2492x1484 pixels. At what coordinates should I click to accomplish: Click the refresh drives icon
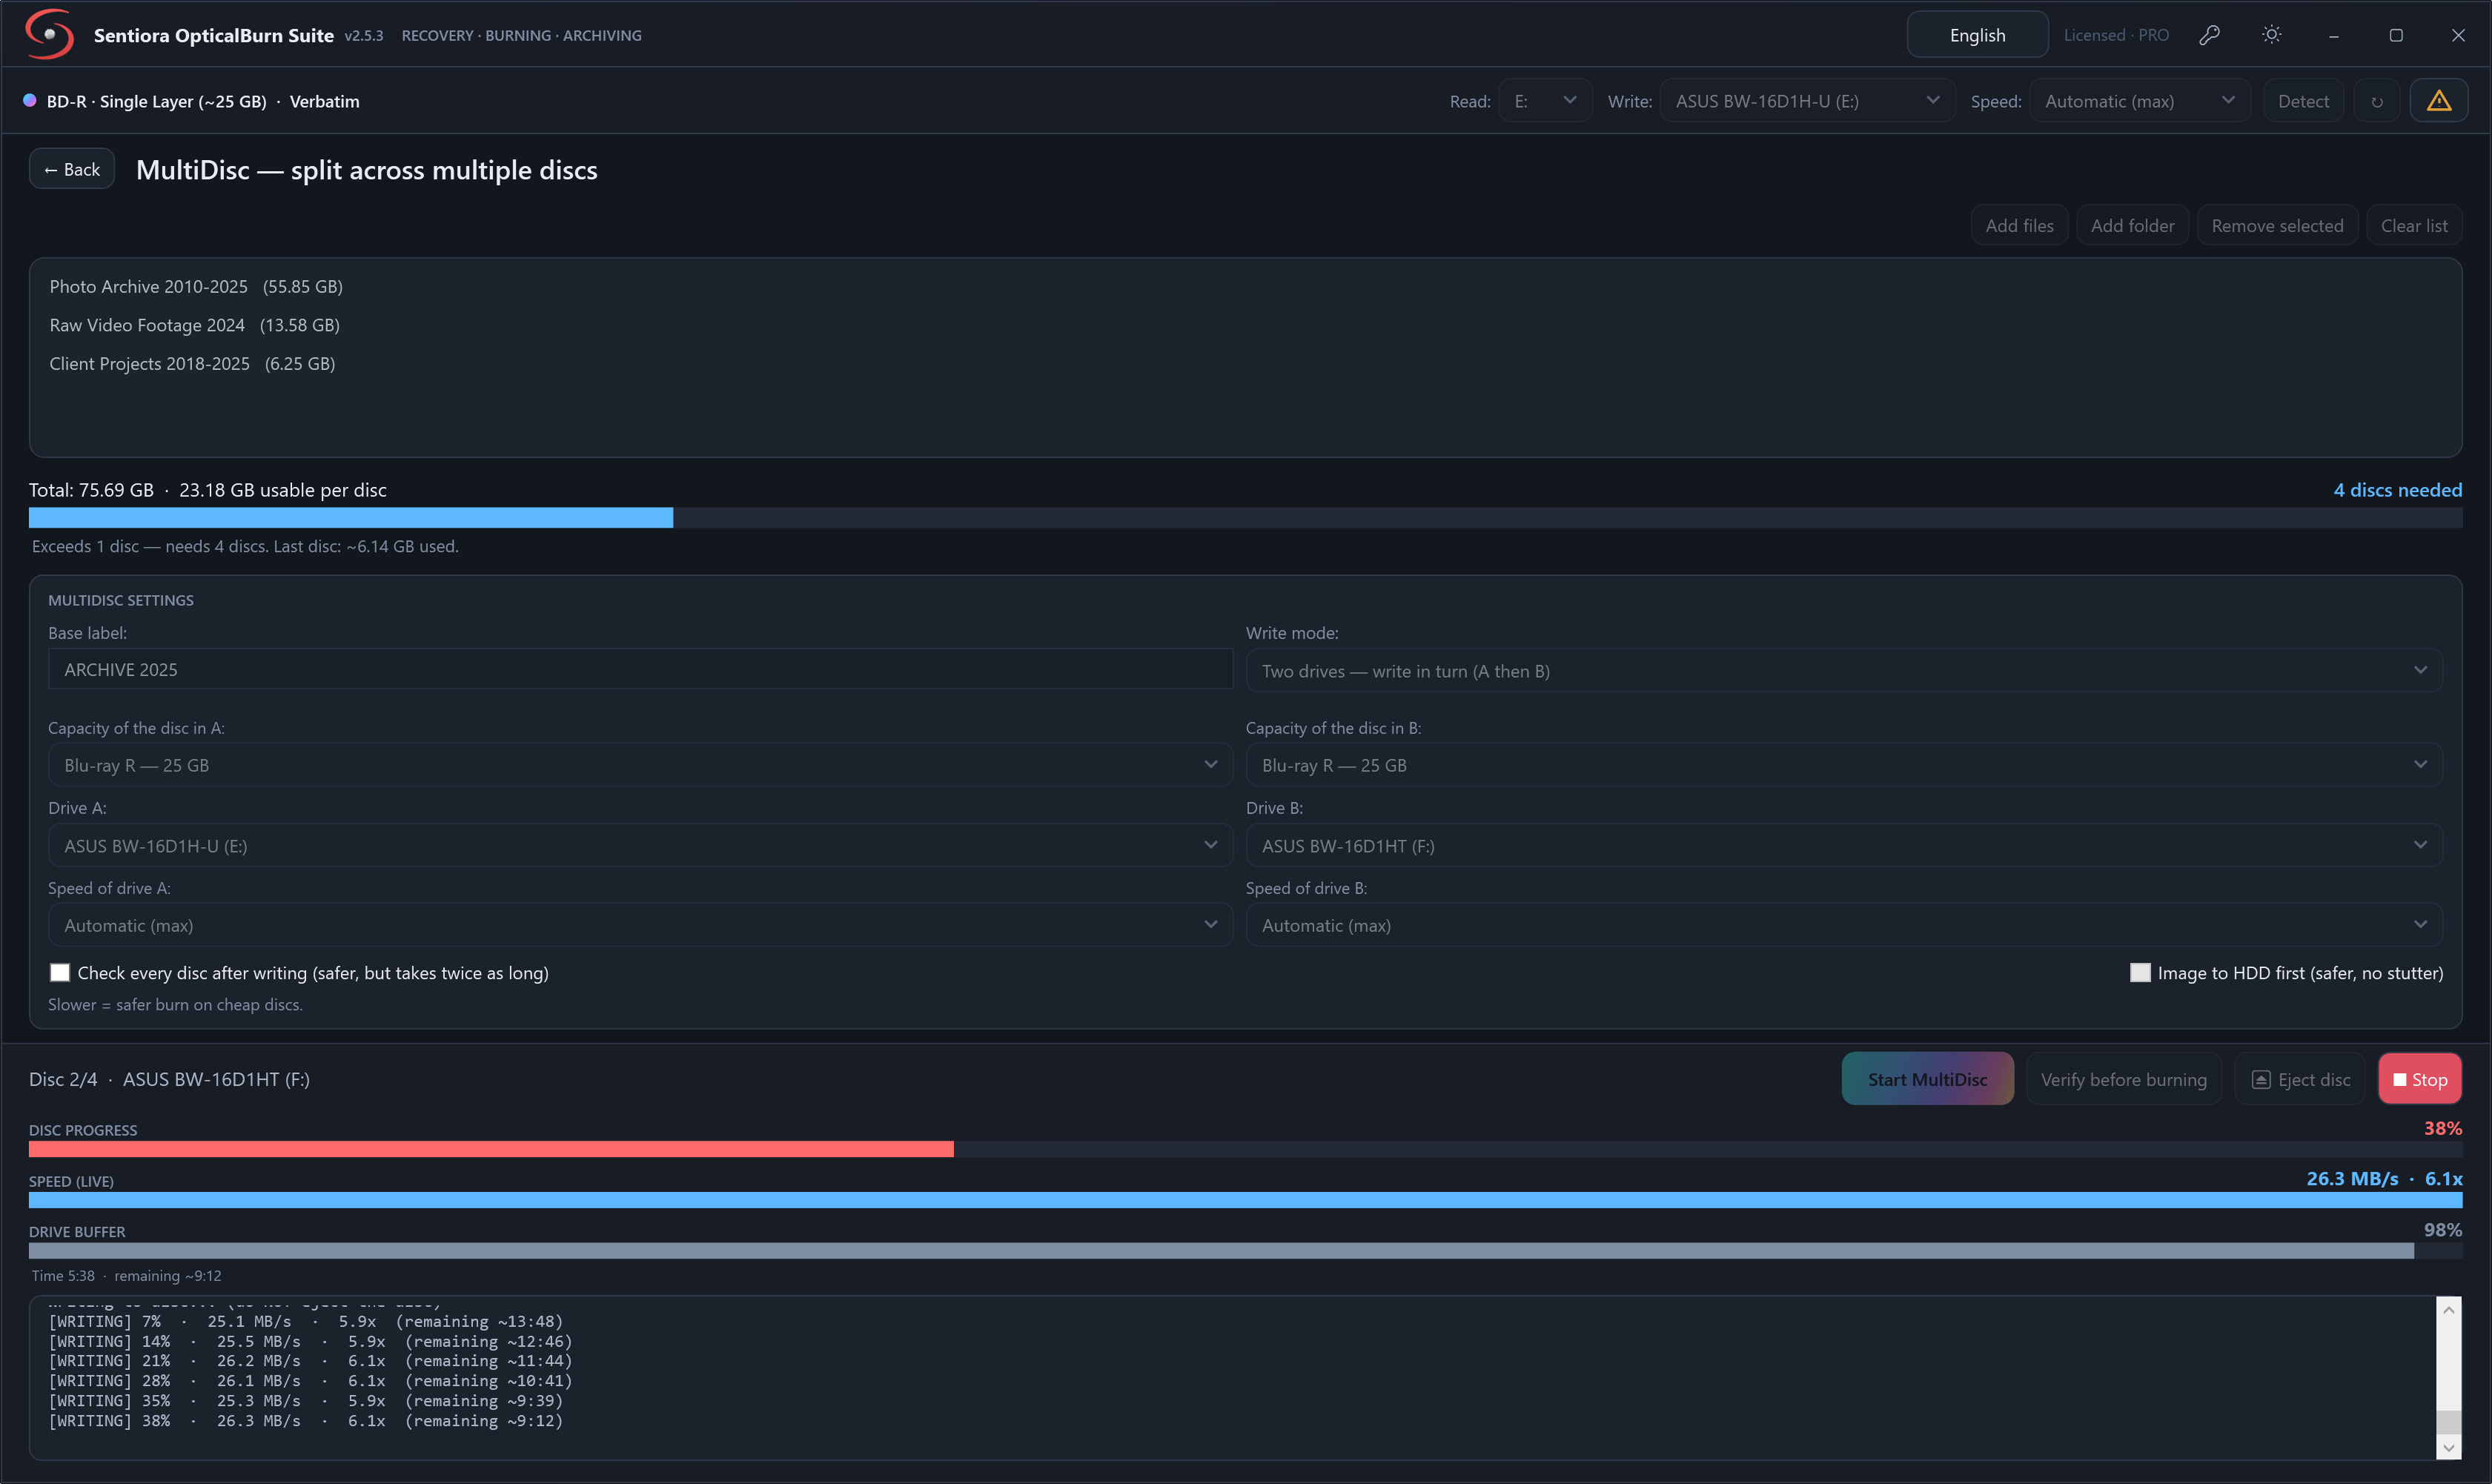coord(2376,101)
